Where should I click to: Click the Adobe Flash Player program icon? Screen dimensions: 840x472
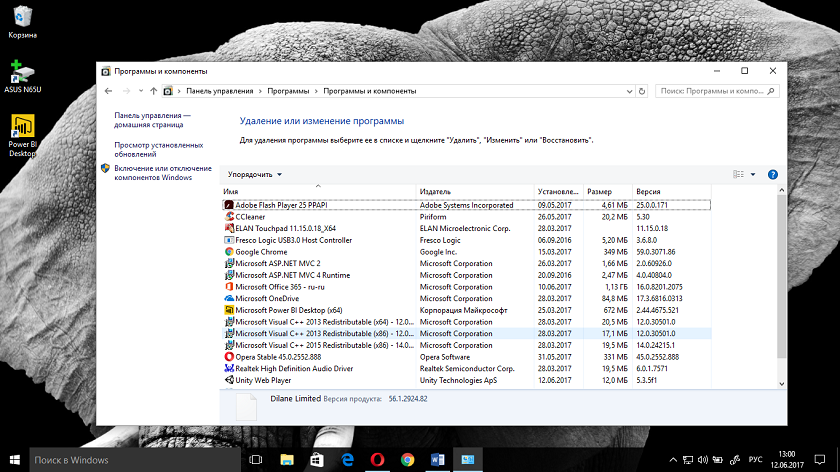(x=229, y=205)
